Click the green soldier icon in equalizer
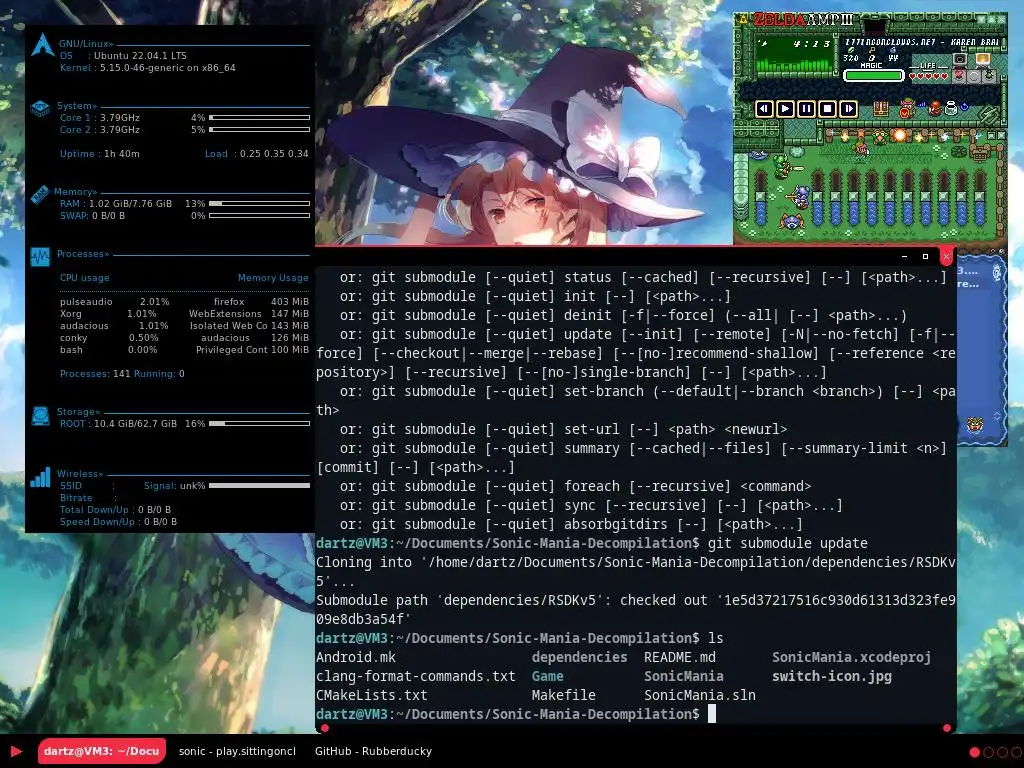 tap(783, 166)
